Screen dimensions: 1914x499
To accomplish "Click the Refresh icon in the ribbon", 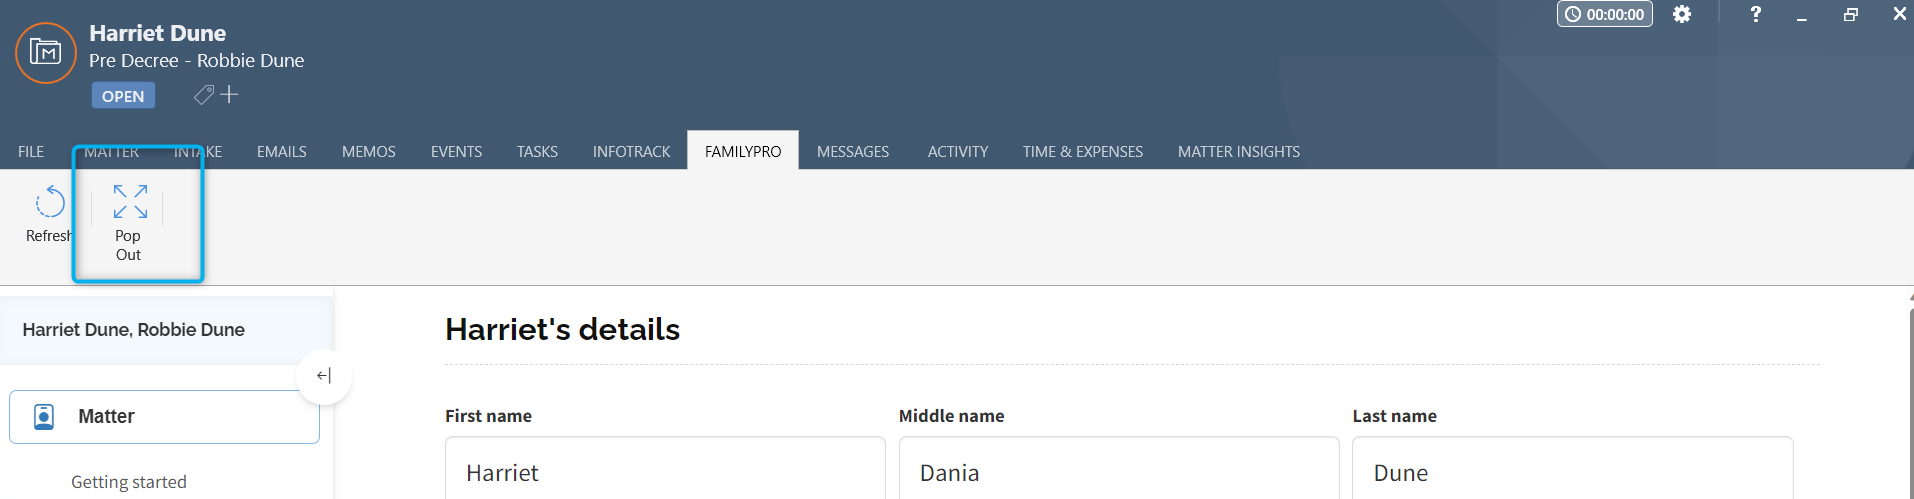I will point(50,203).
